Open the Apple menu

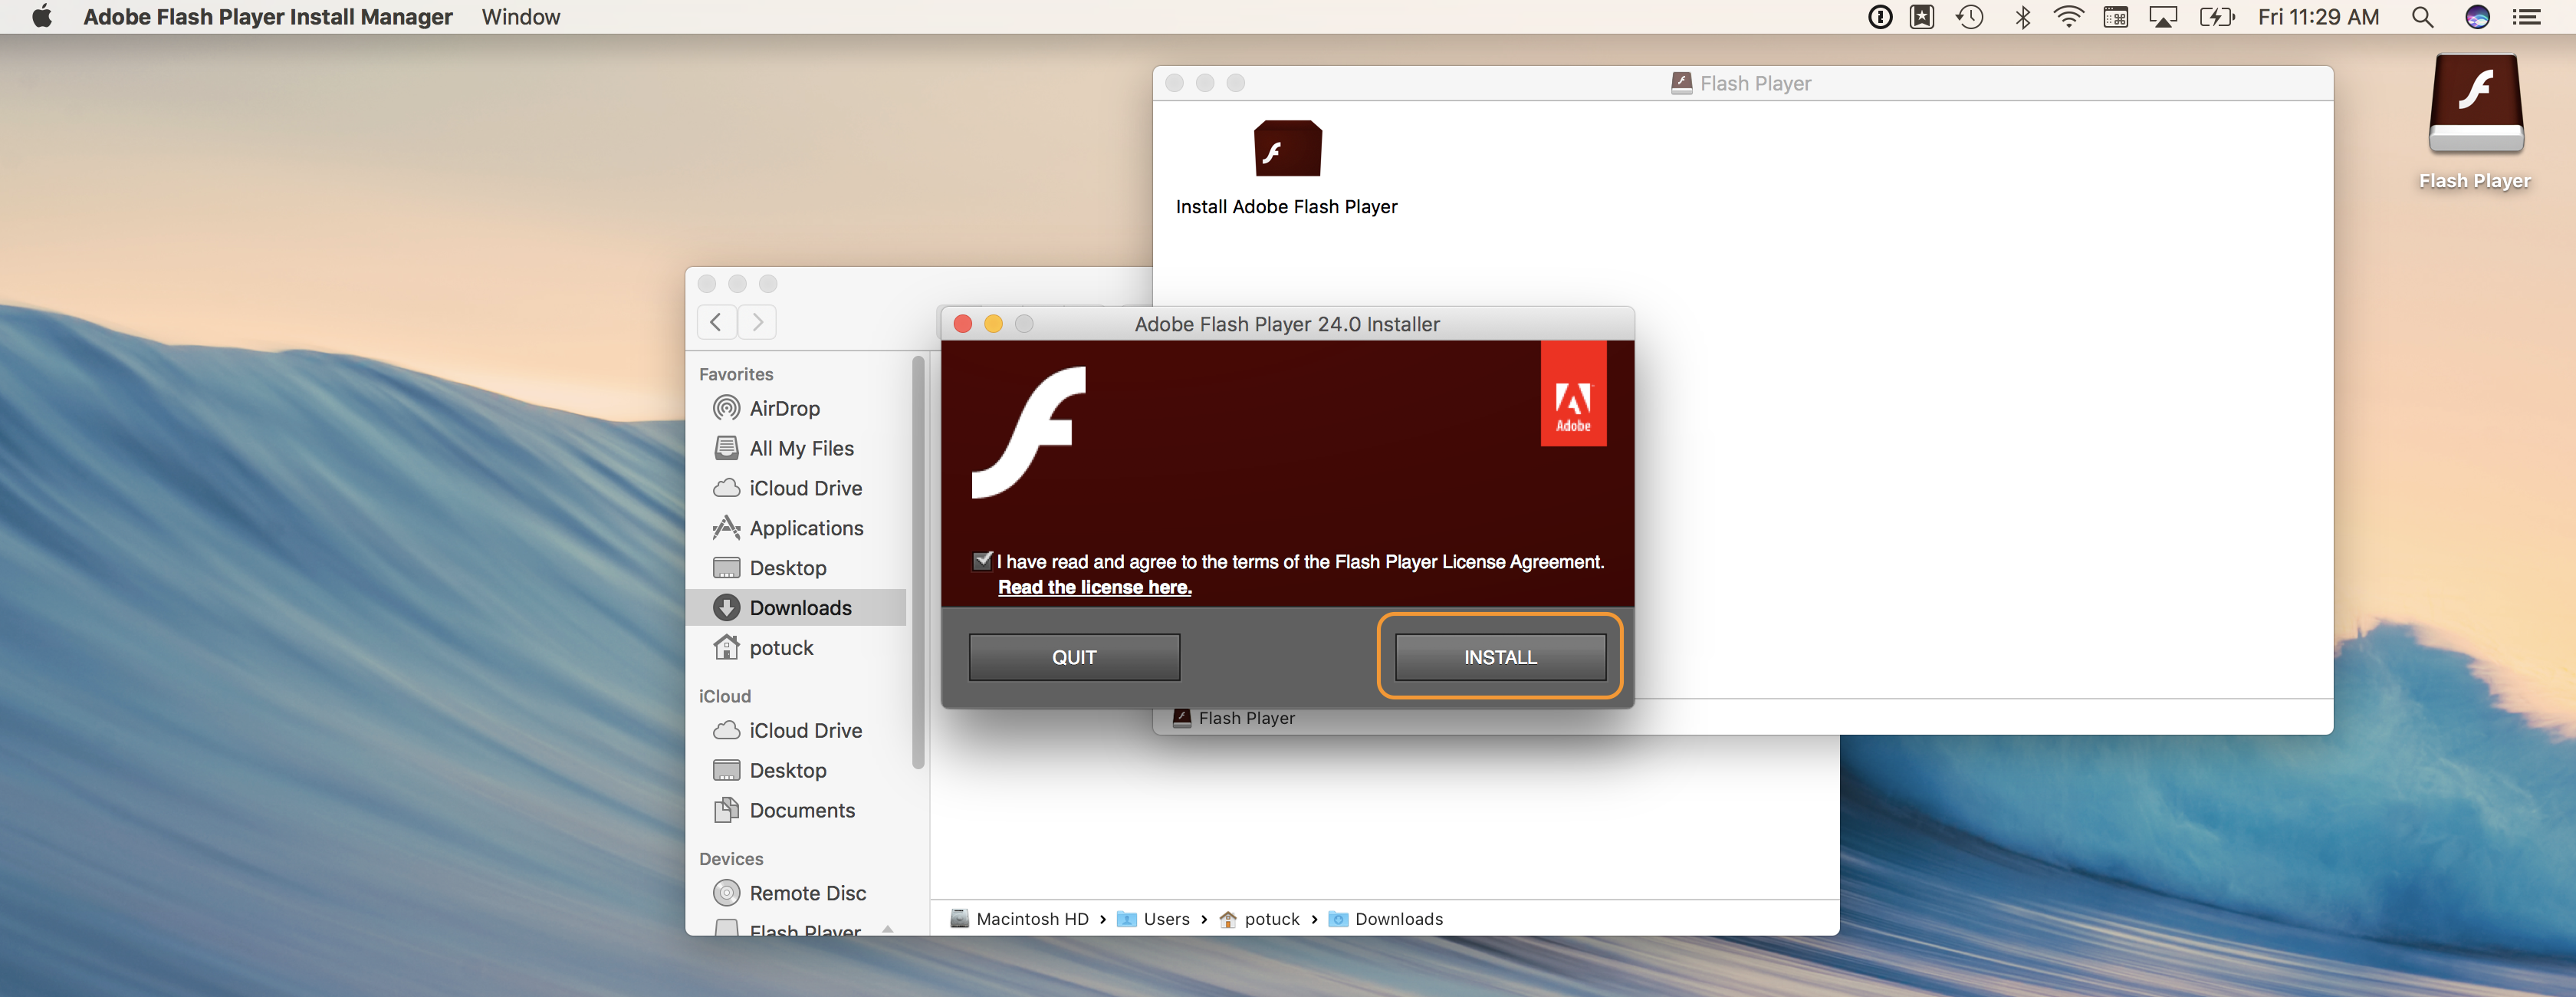coord(41,17)
